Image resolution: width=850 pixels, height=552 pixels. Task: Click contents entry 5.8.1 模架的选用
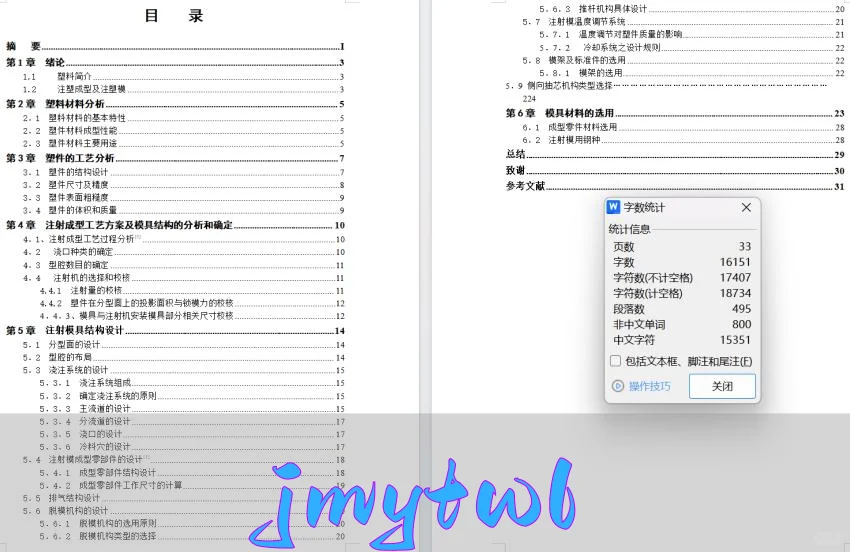(692, 73)
